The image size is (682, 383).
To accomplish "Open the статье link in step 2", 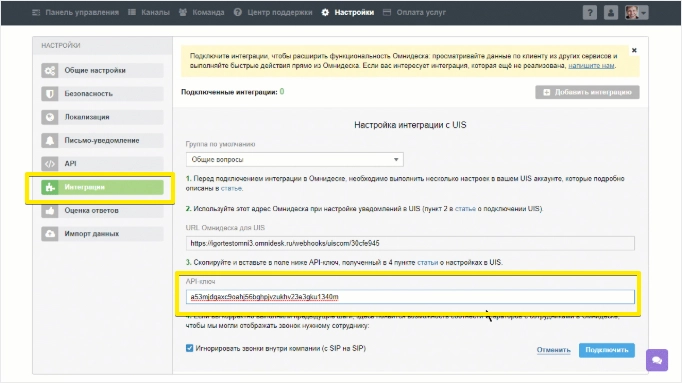I will [x=465, y=209].
